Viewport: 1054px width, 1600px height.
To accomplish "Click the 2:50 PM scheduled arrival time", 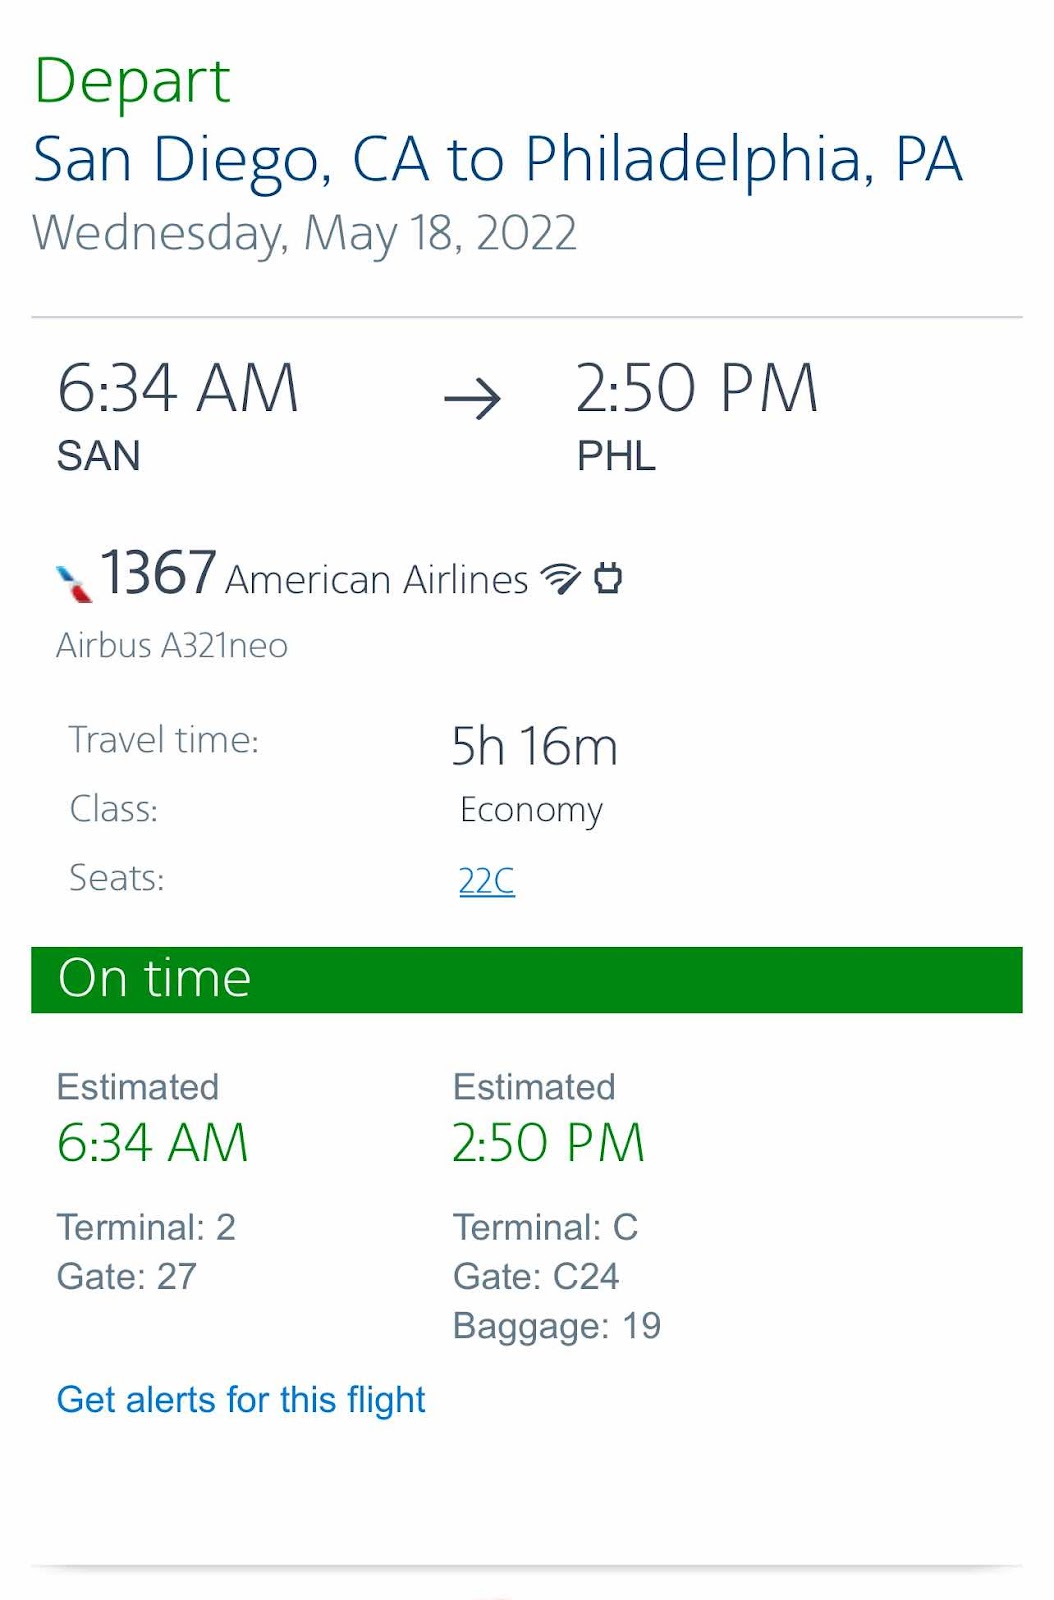I will 697,388.
